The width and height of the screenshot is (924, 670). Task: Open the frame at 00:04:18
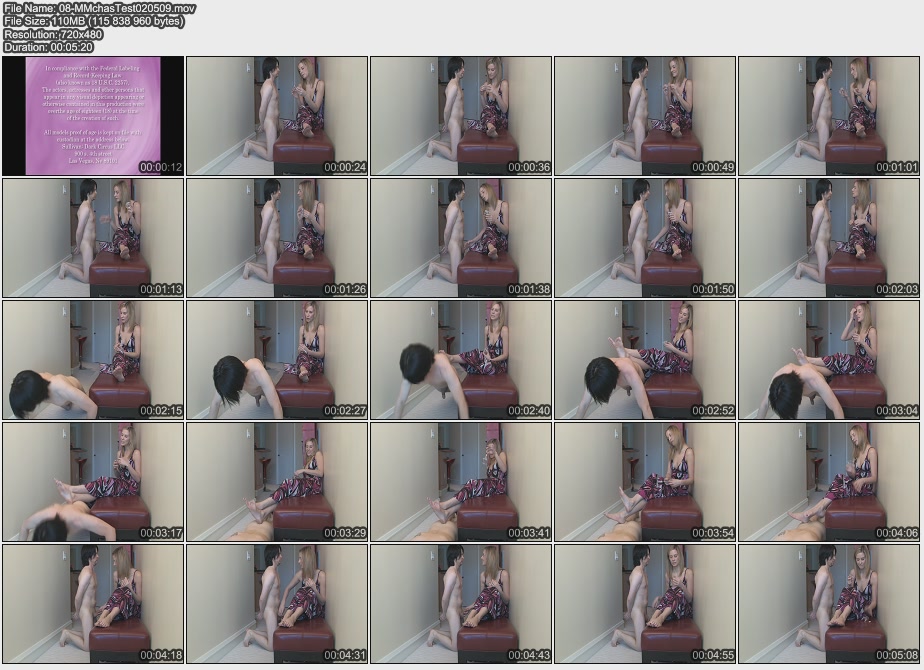coord(93,604)
